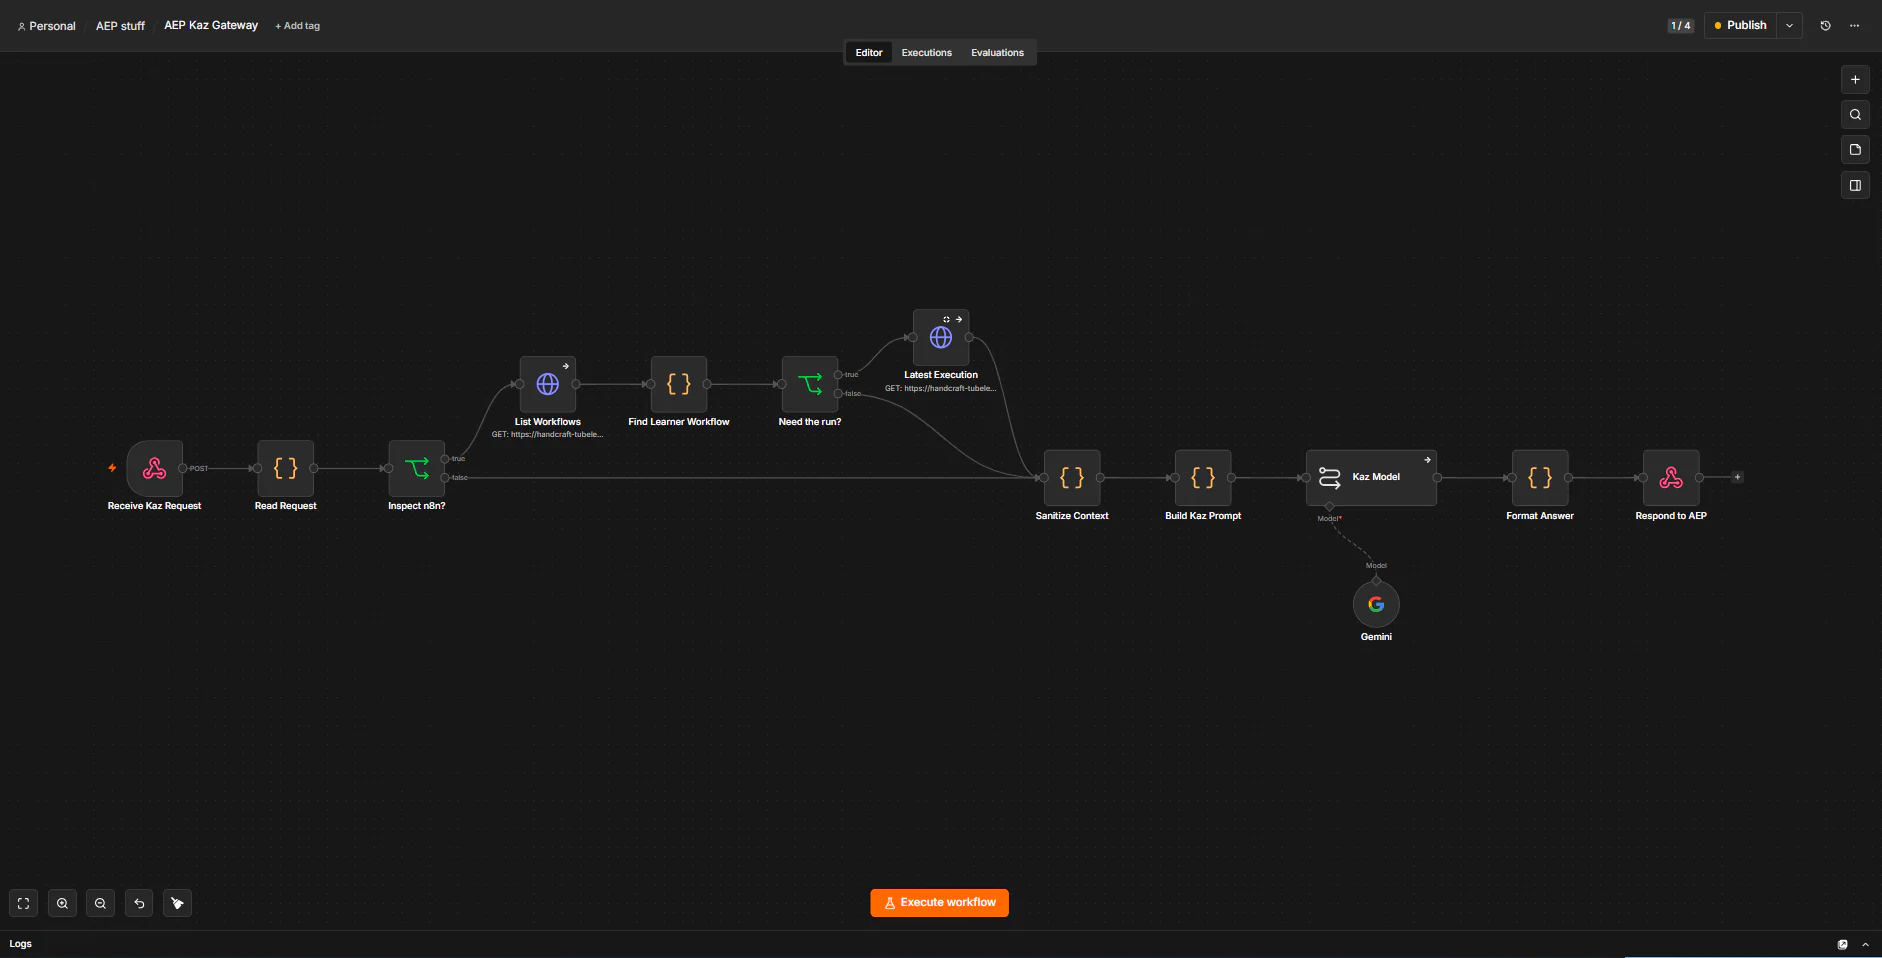Expand the Publish dropdown arrow

[x=1789, y=25]
